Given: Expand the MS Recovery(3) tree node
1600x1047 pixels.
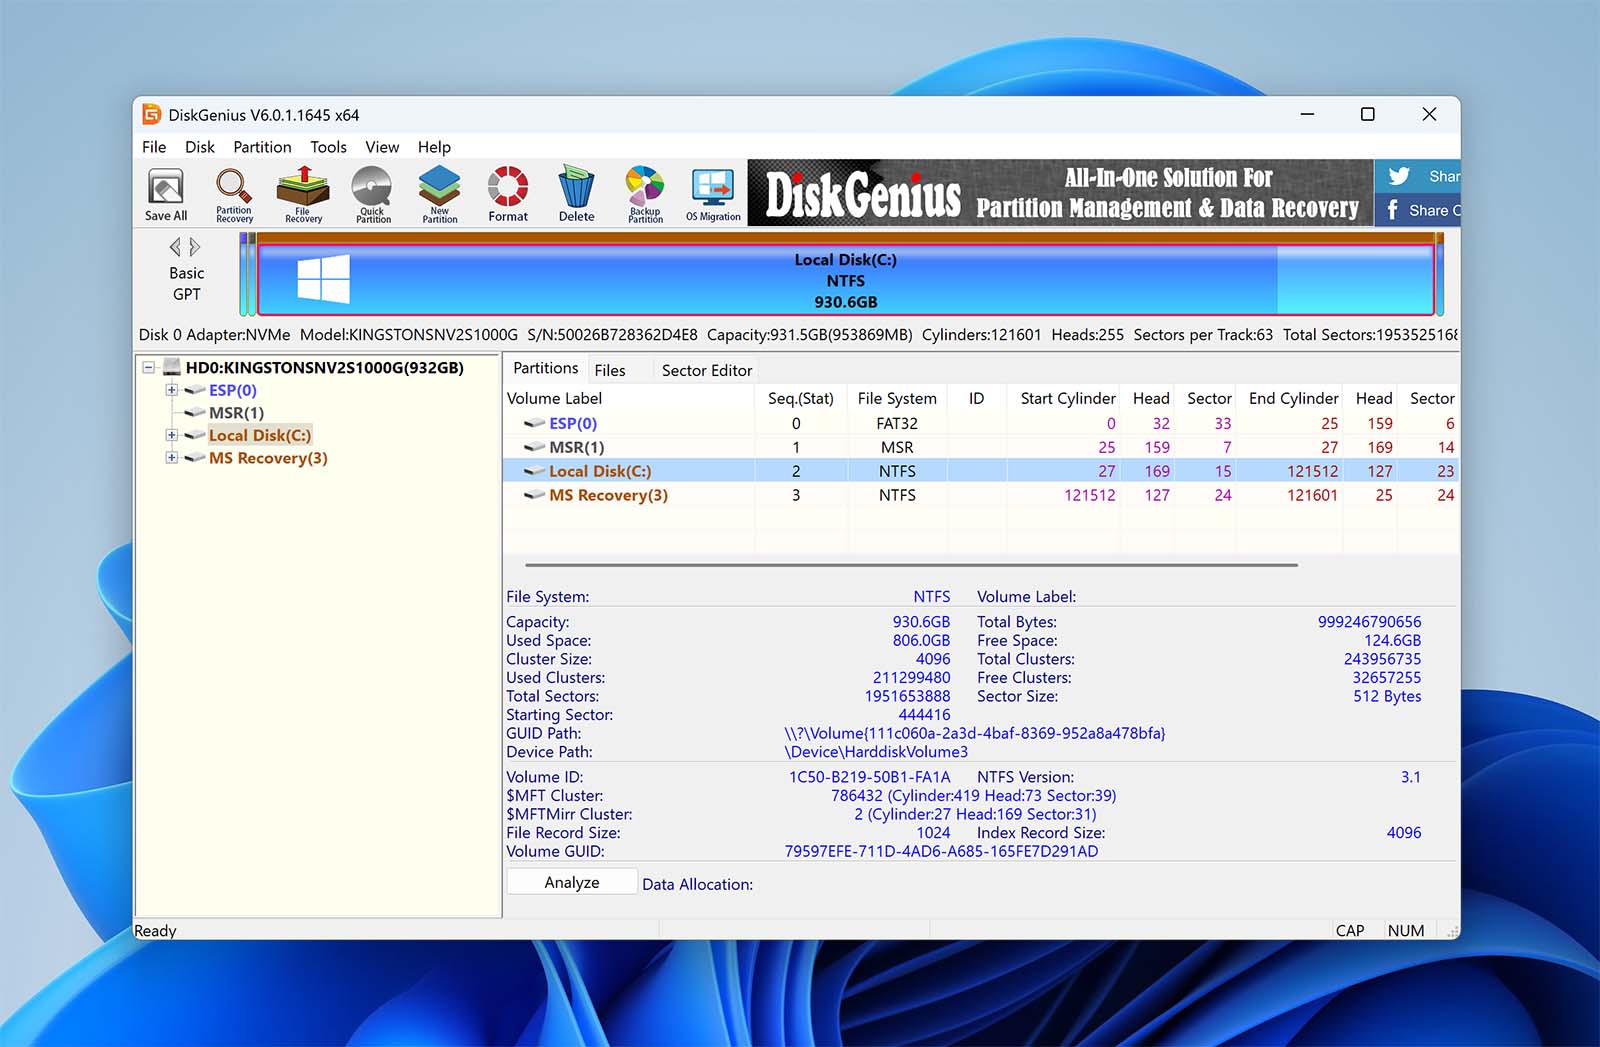Looking at the screenshot, I should pyautogui.click(x=172, y=458).
